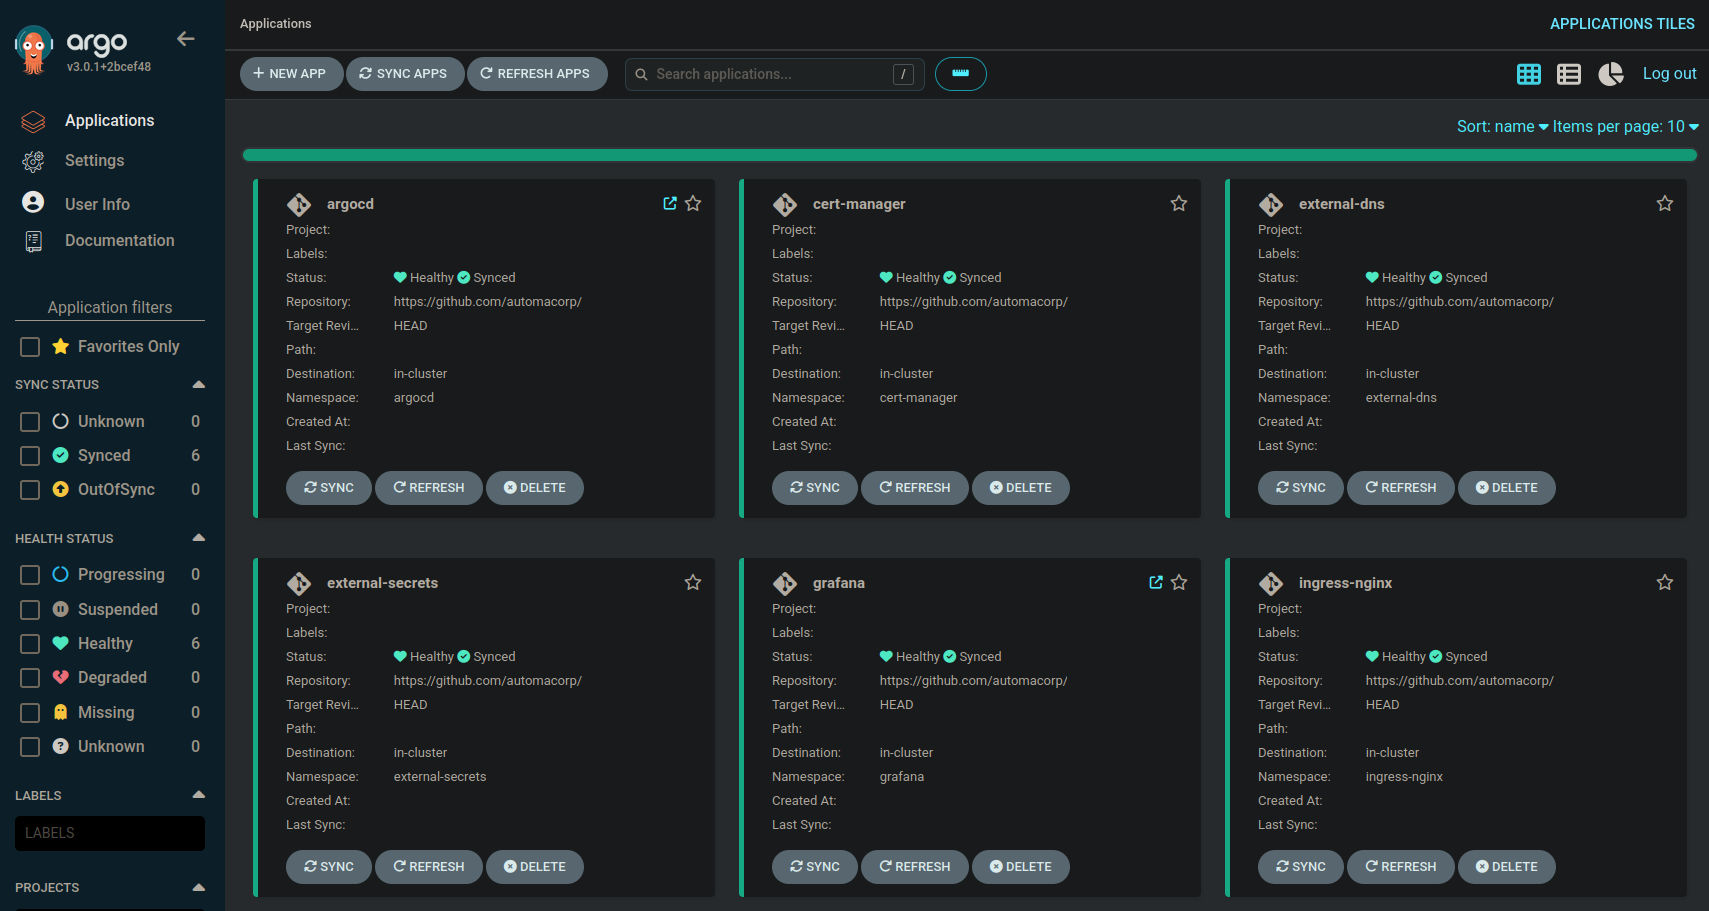Click the Settings gears icon in sidebar
This screenshot has width=1709, height=911.
coord(33,161)
